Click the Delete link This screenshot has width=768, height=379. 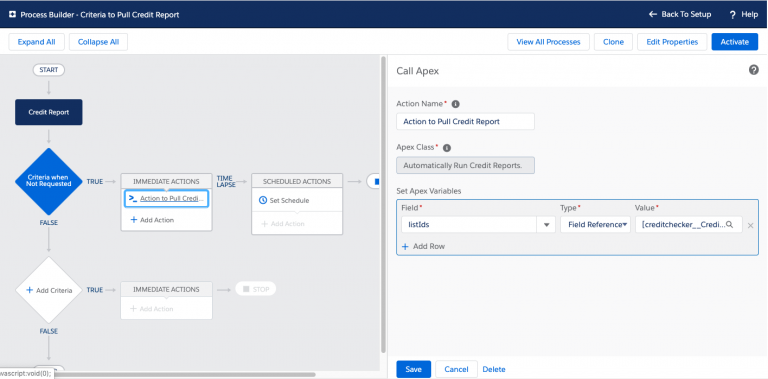point(494,369)
